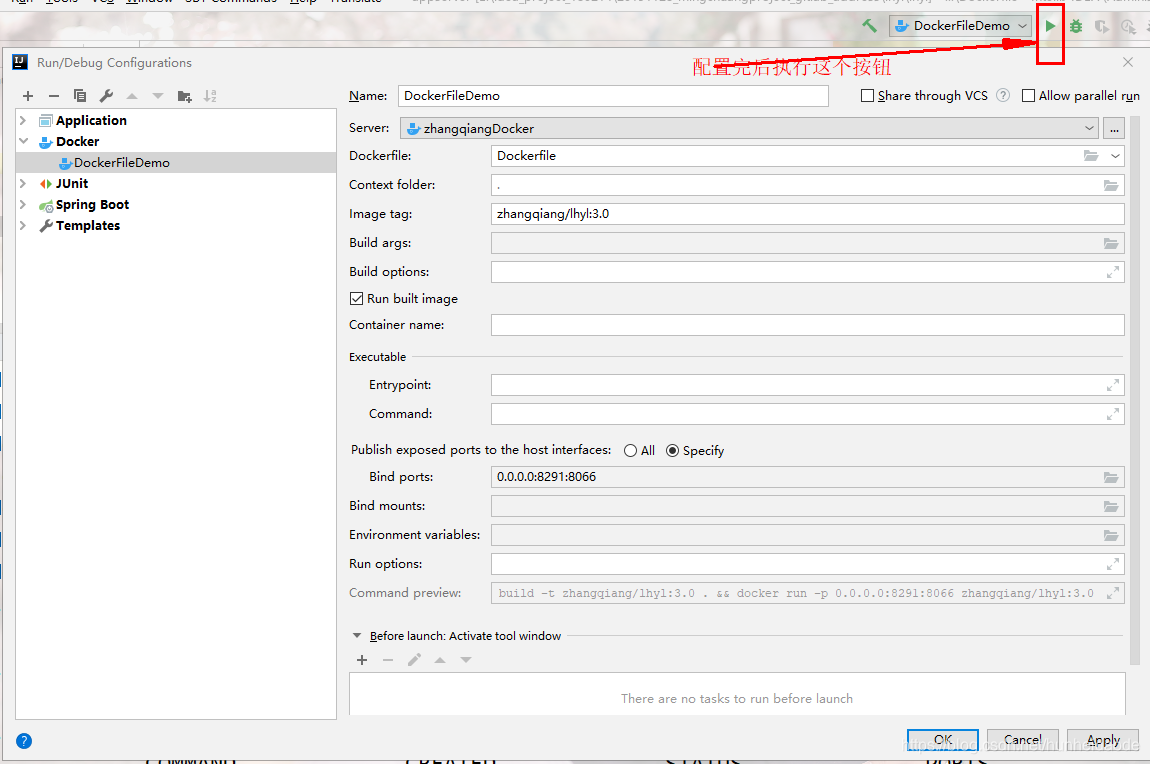
Task: Add a before-launch task with the plus icon
Action: (x=362, y=660)
